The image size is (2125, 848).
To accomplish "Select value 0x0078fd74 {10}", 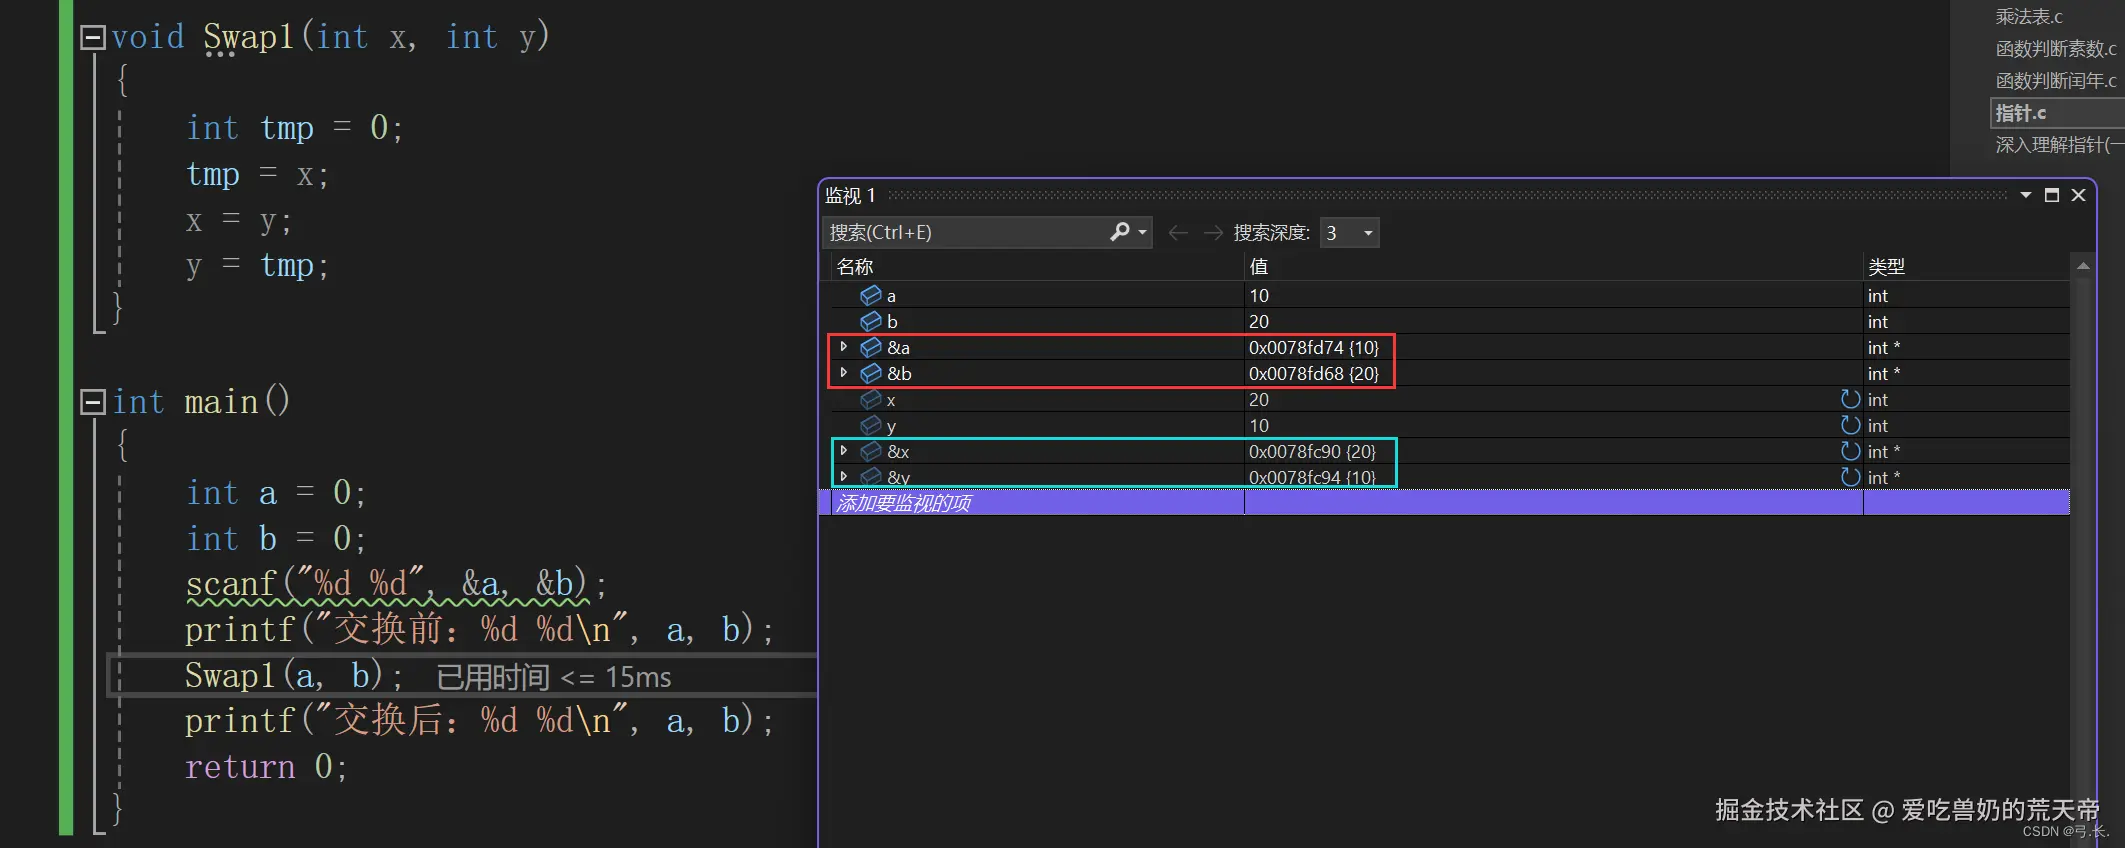I will pyautogui.click(x=1314, y=347).
